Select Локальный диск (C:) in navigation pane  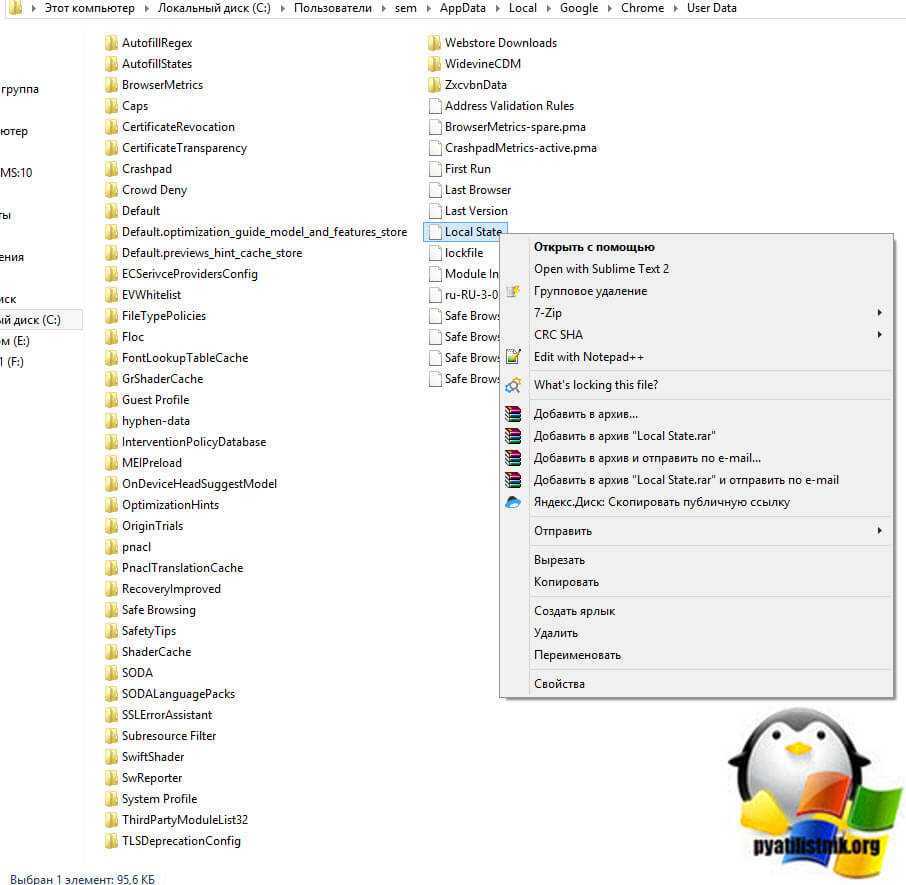(30, 320)
